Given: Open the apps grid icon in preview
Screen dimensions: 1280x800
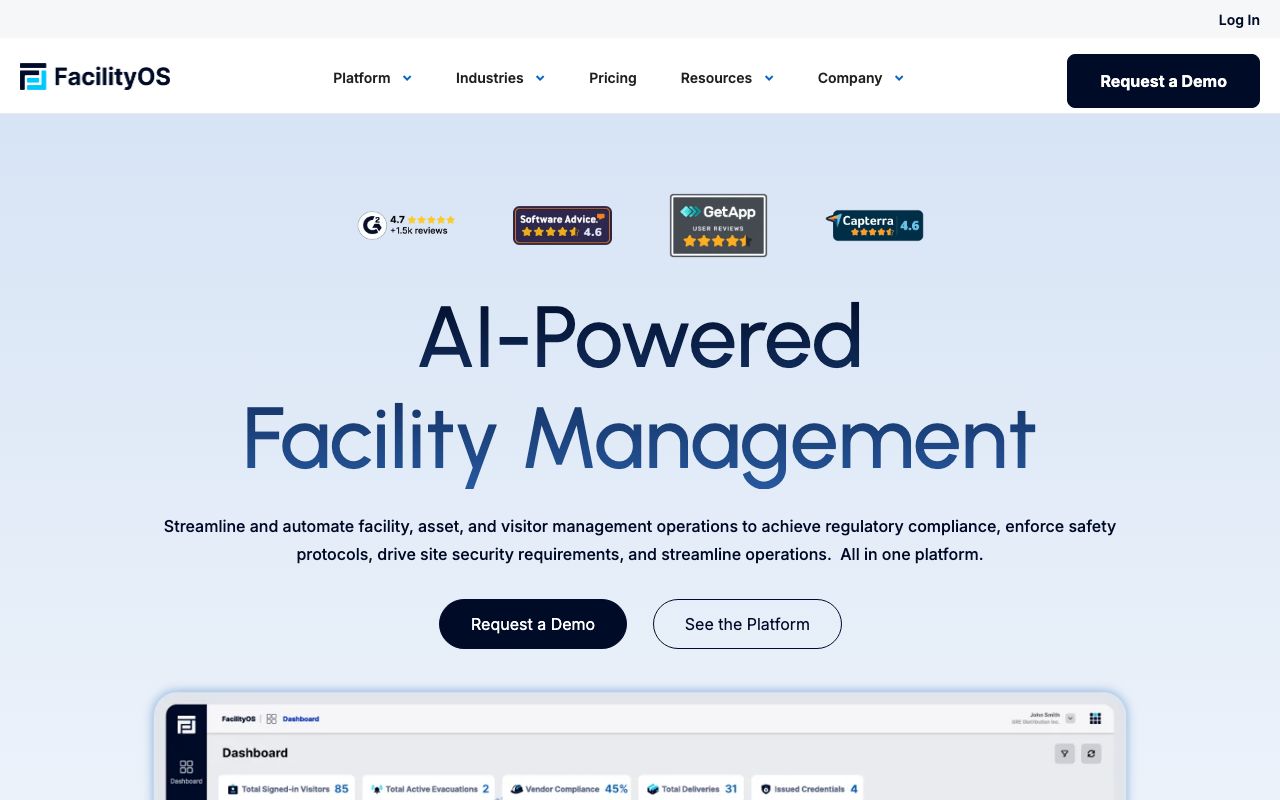Looking at the screenshot, I should point(1095,718).
